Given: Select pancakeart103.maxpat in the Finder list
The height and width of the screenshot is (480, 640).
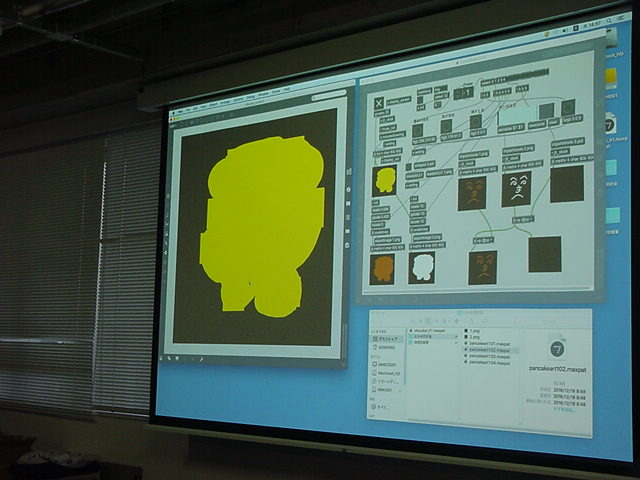Looking at the screenshot, I should tap(487, 356).
